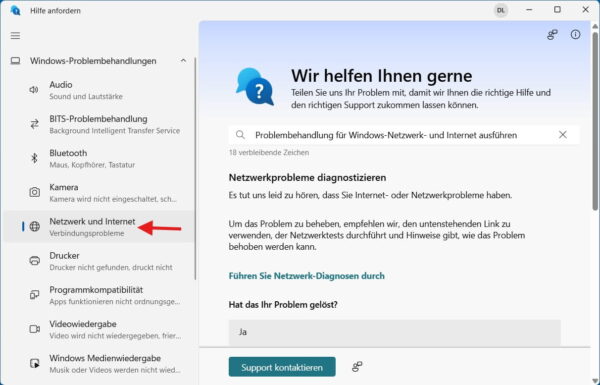
Task: Select the Kamera troubleshooter
Action: click(99, 192)
